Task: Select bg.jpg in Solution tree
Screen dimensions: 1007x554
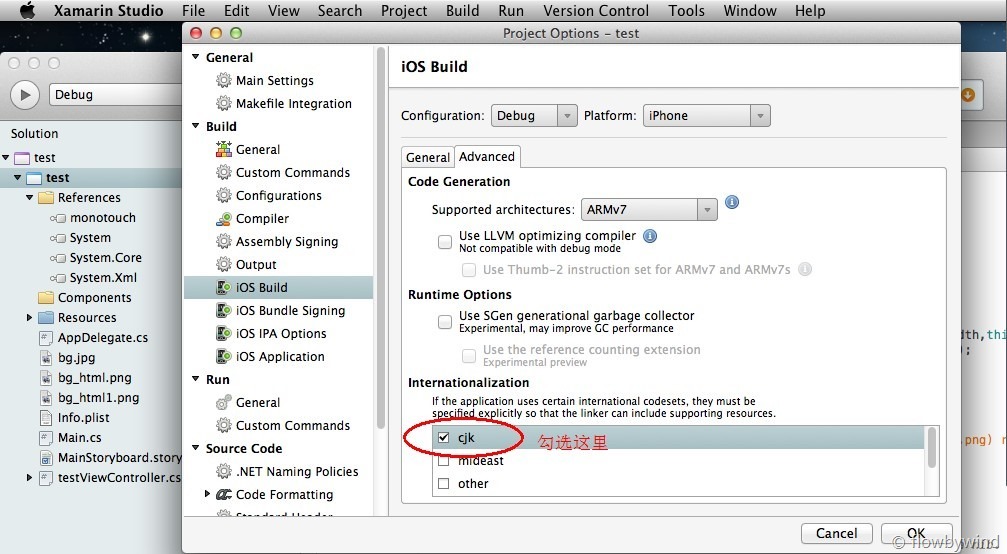Action: coord(76,358)
